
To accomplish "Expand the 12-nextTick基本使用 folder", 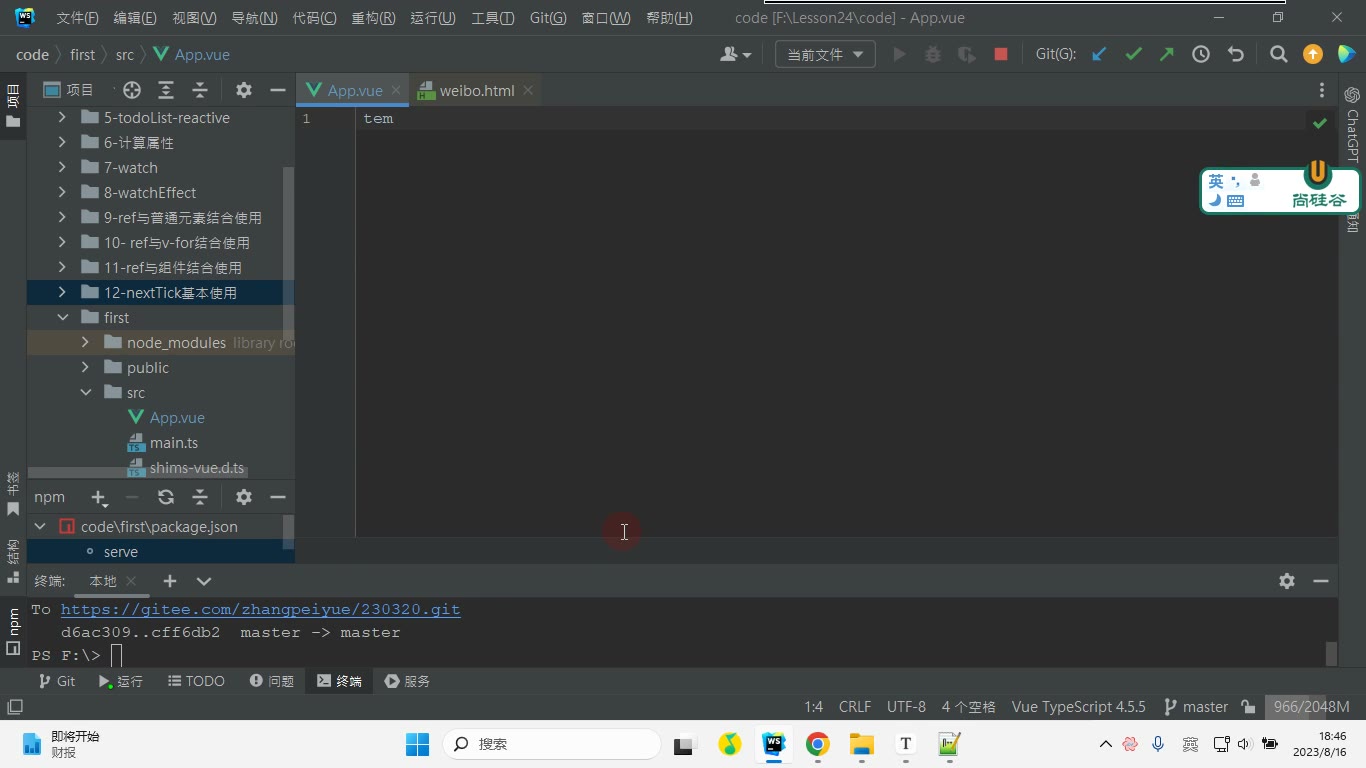I will tap(62, 292).
